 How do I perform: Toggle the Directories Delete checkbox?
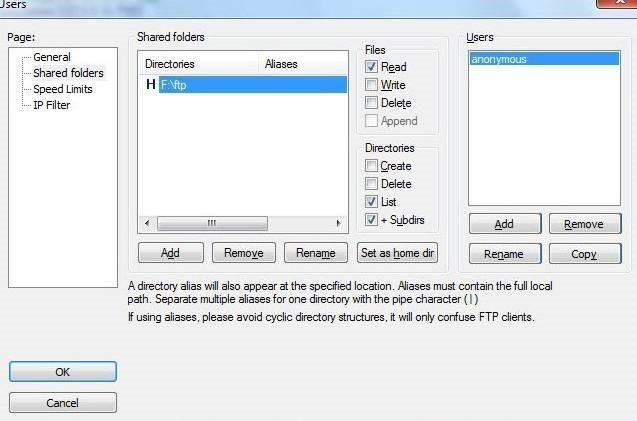(x=372, y=184)
